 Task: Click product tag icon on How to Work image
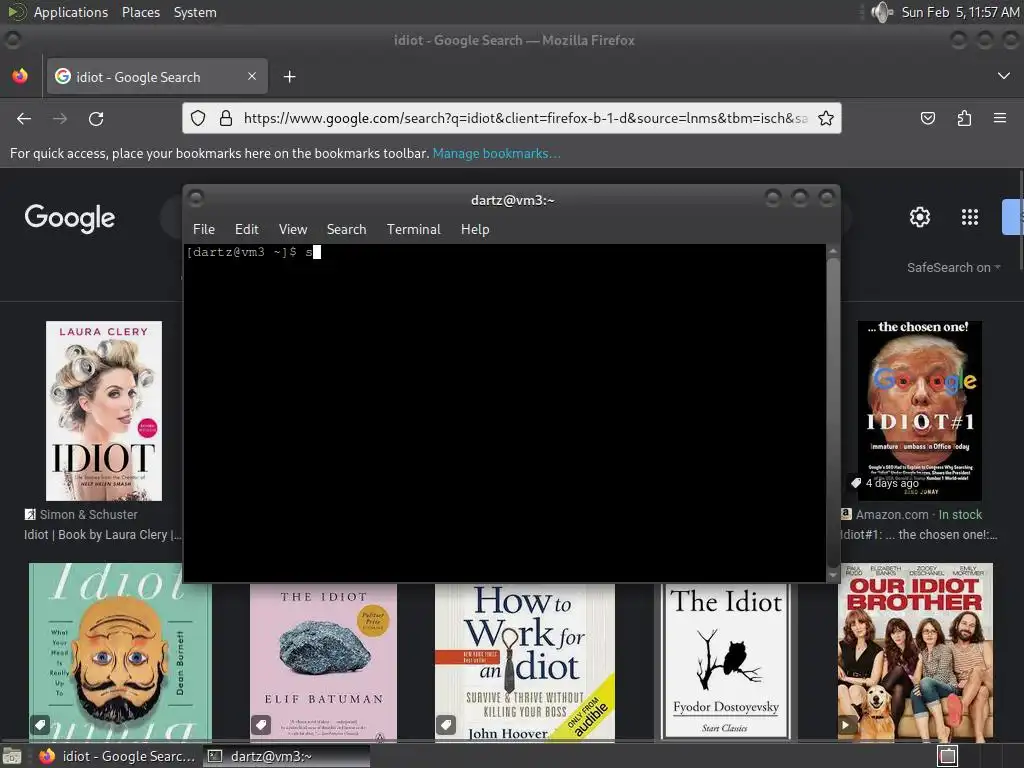click(446, 725)
